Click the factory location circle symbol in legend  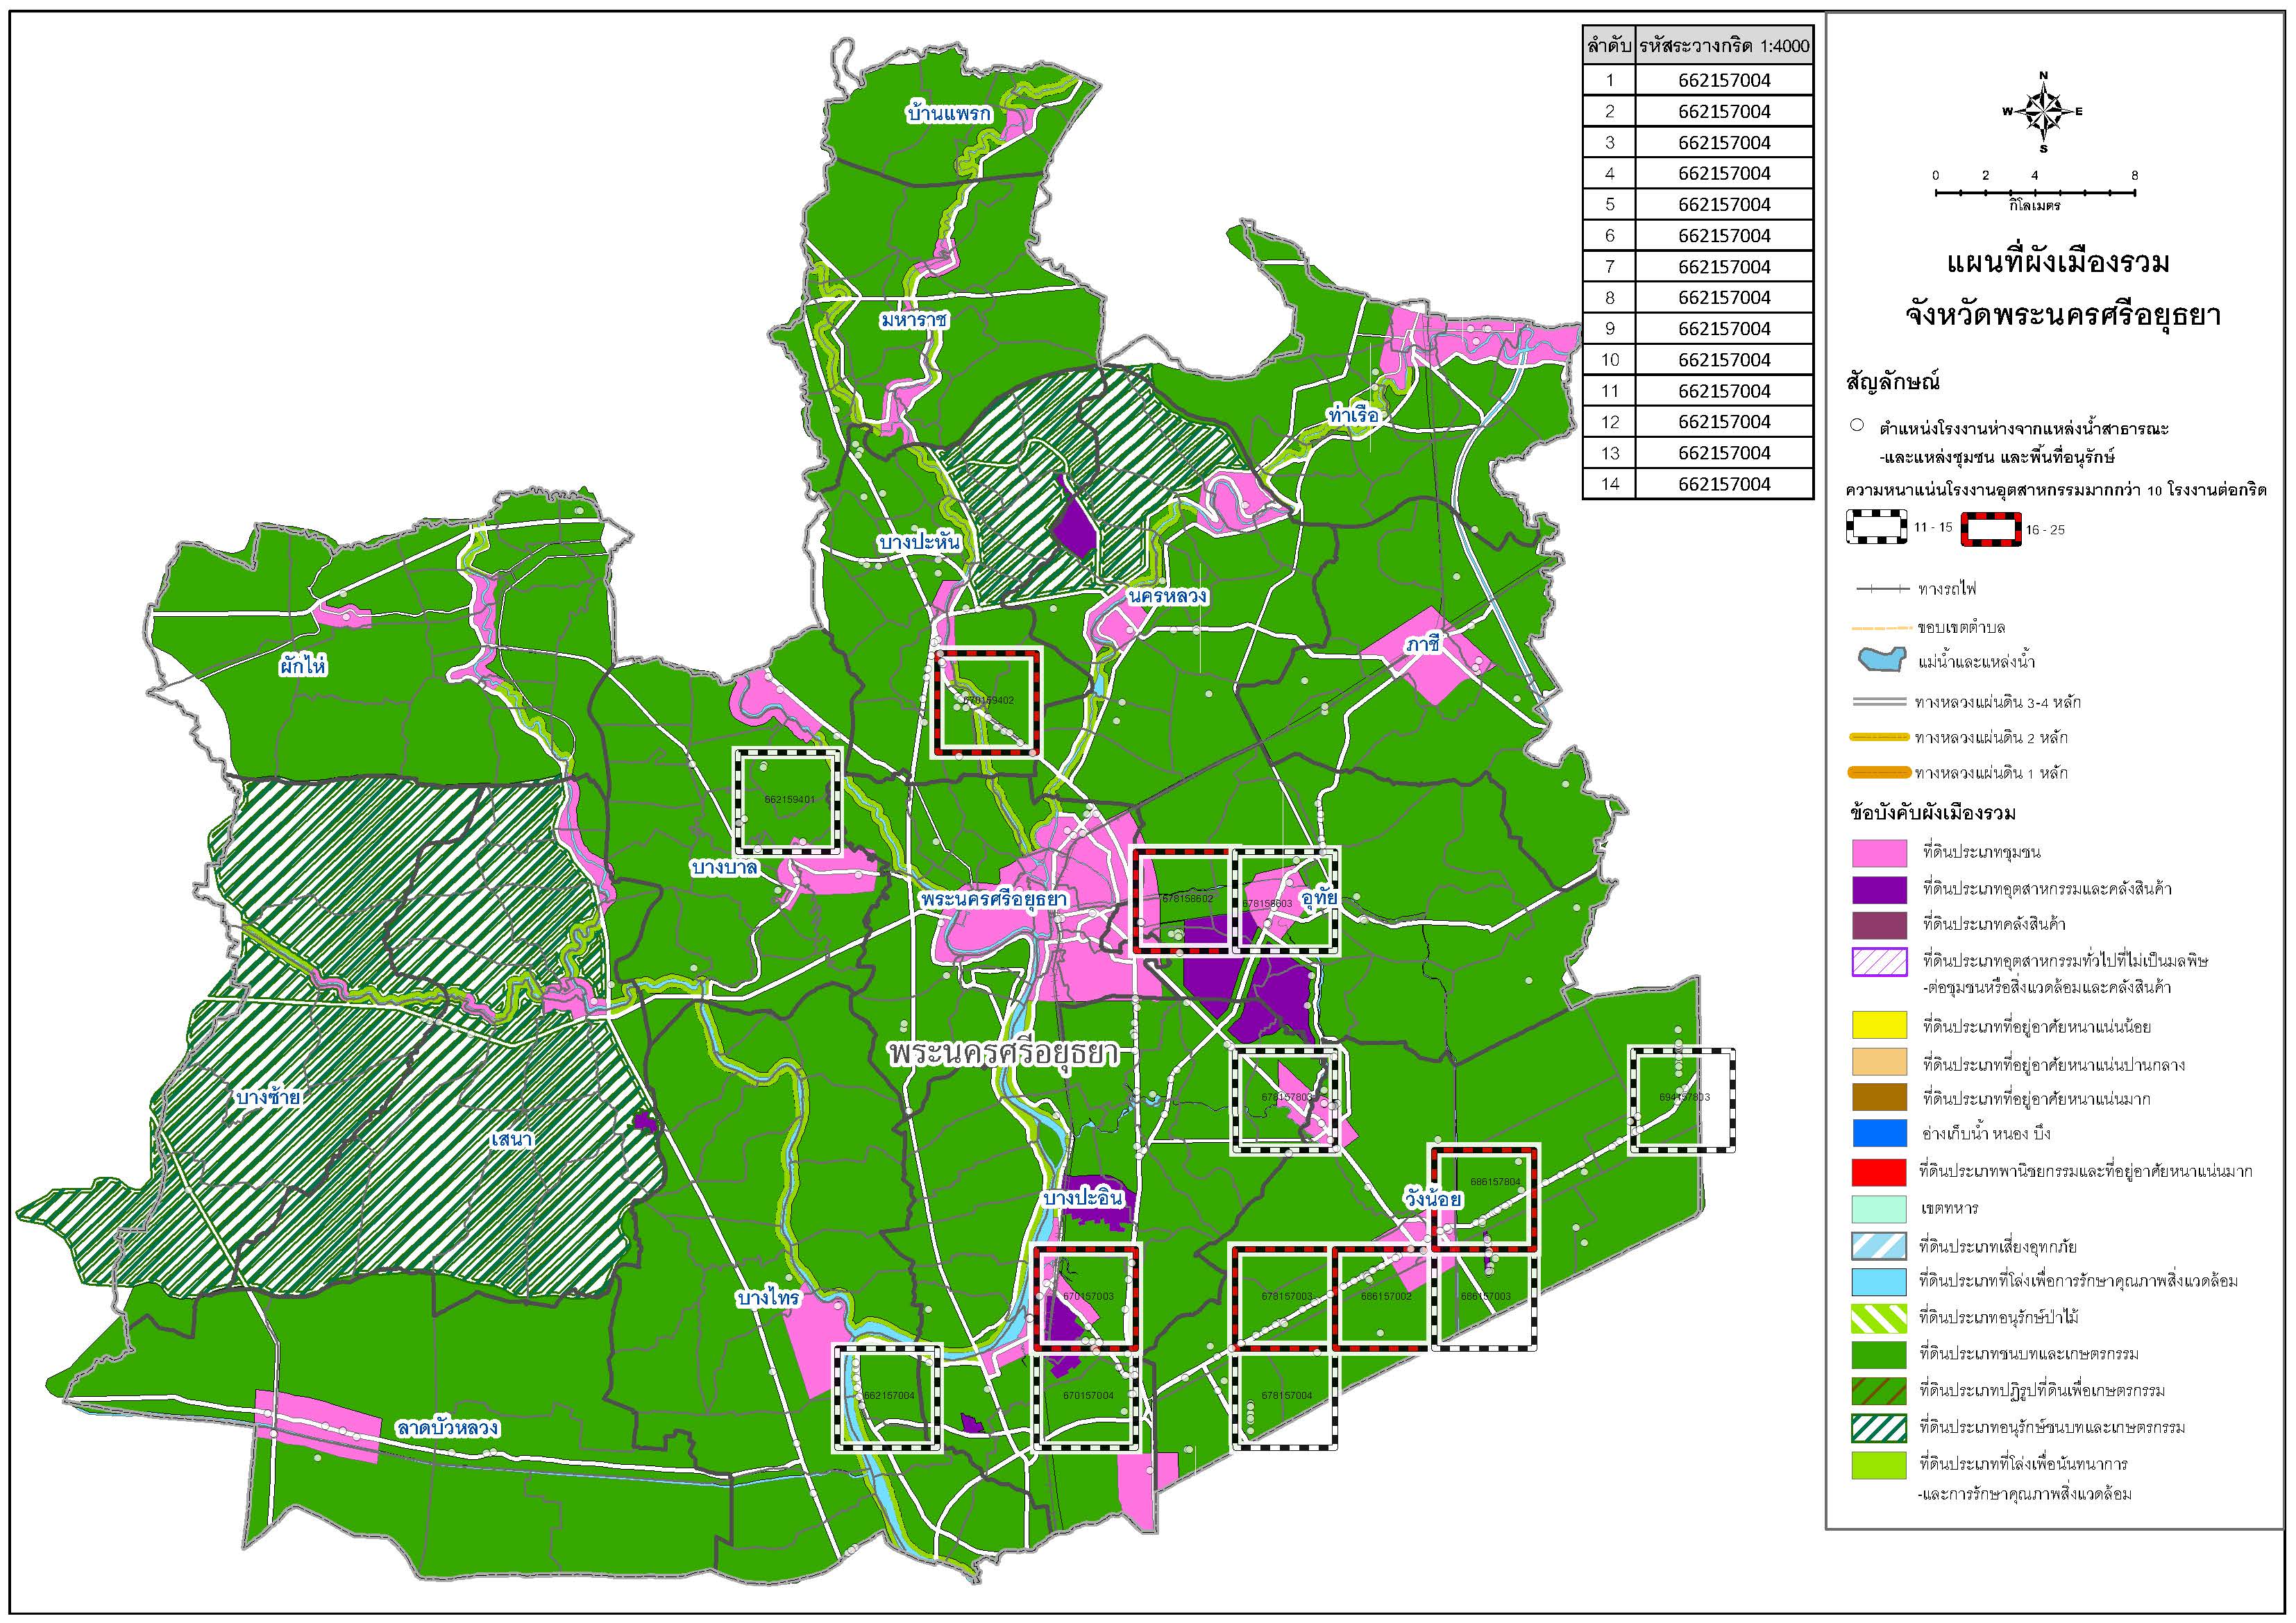click(x=1856, y=425)
